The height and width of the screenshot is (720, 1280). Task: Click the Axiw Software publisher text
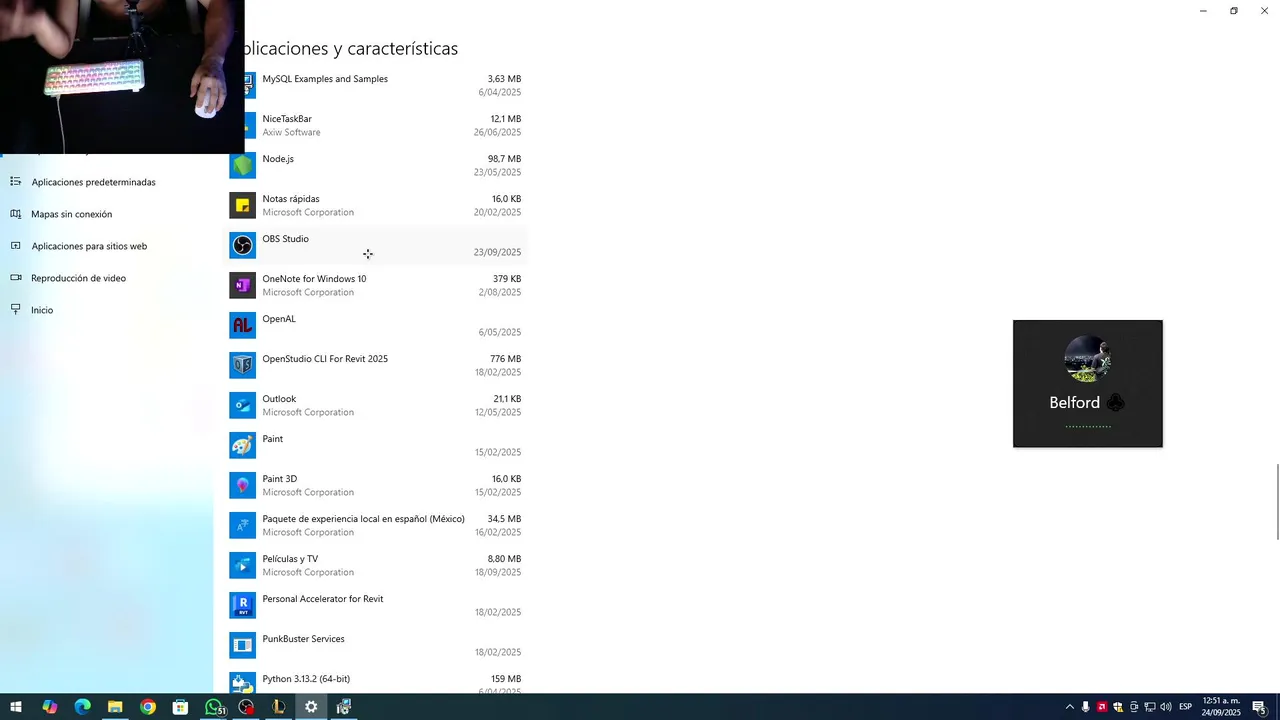tap(291, 132)
